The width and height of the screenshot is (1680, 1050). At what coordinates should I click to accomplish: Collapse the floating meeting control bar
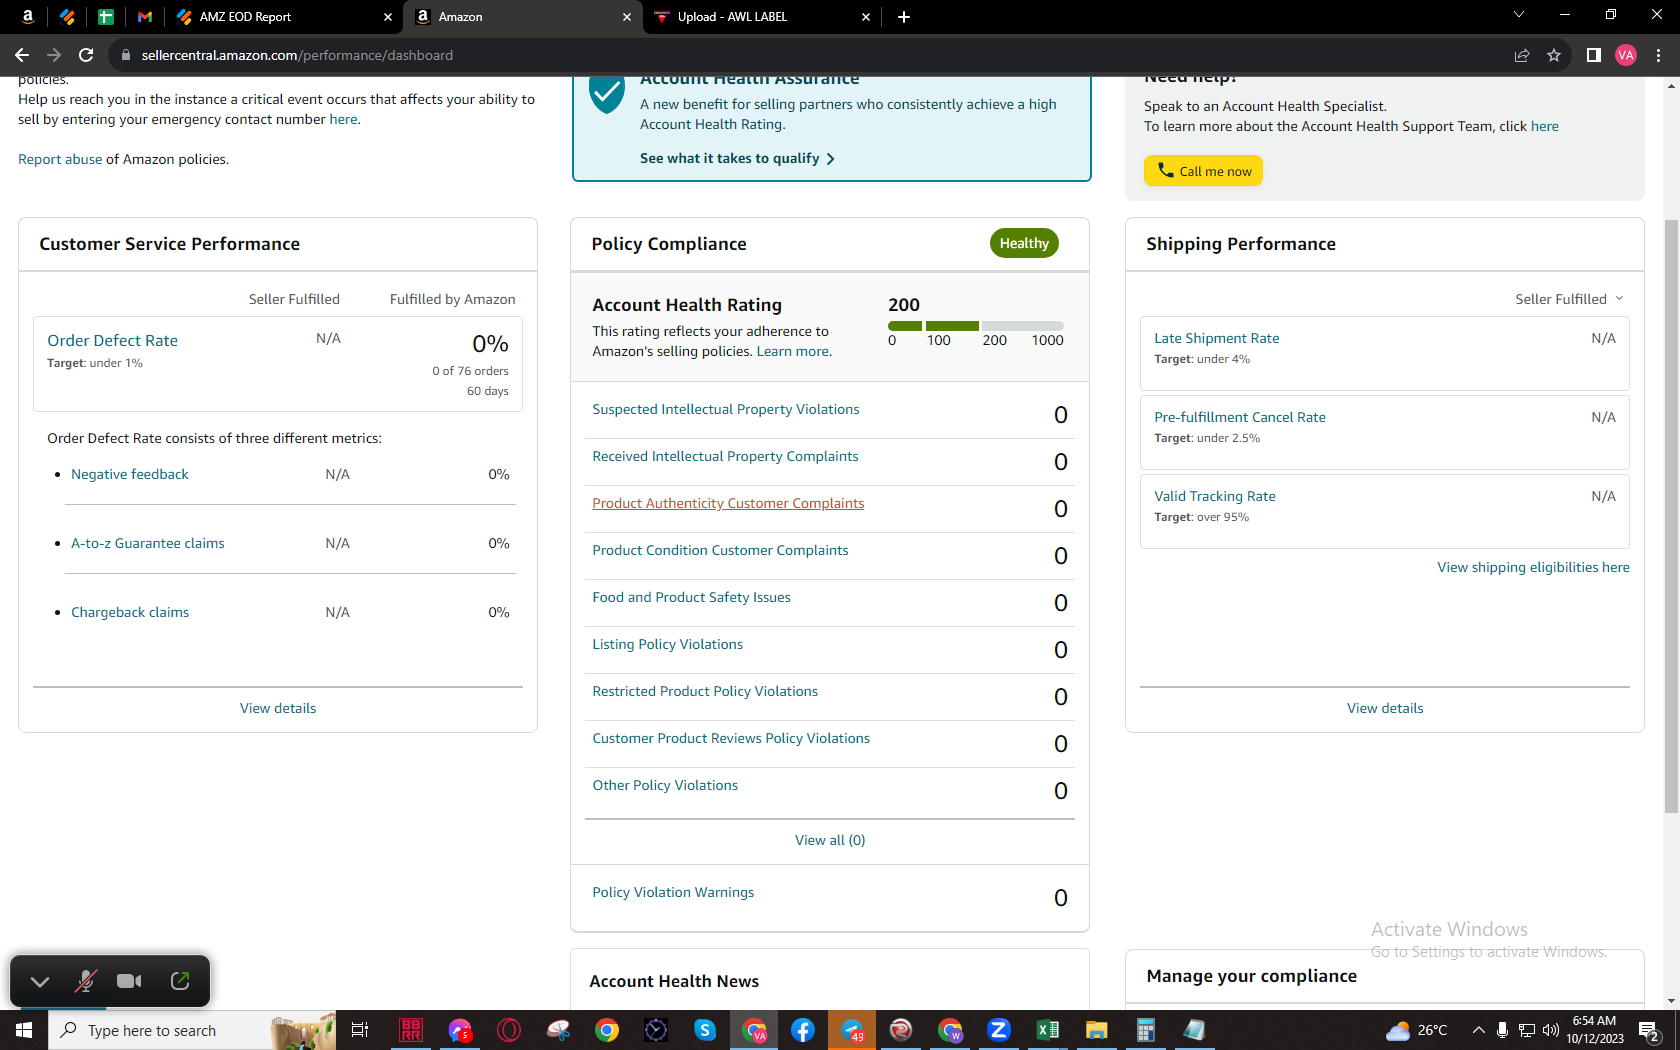coord(40,981)
